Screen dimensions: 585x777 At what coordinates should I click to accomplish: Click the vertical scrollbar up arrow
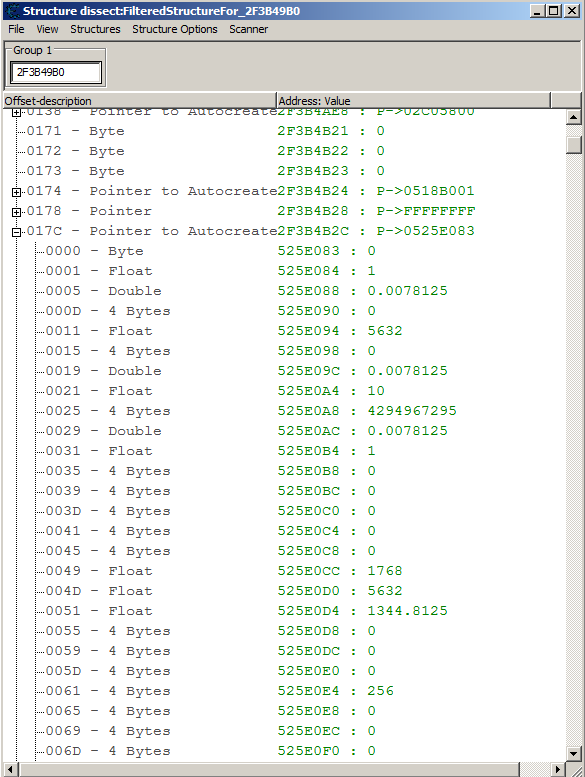[573, 117]
